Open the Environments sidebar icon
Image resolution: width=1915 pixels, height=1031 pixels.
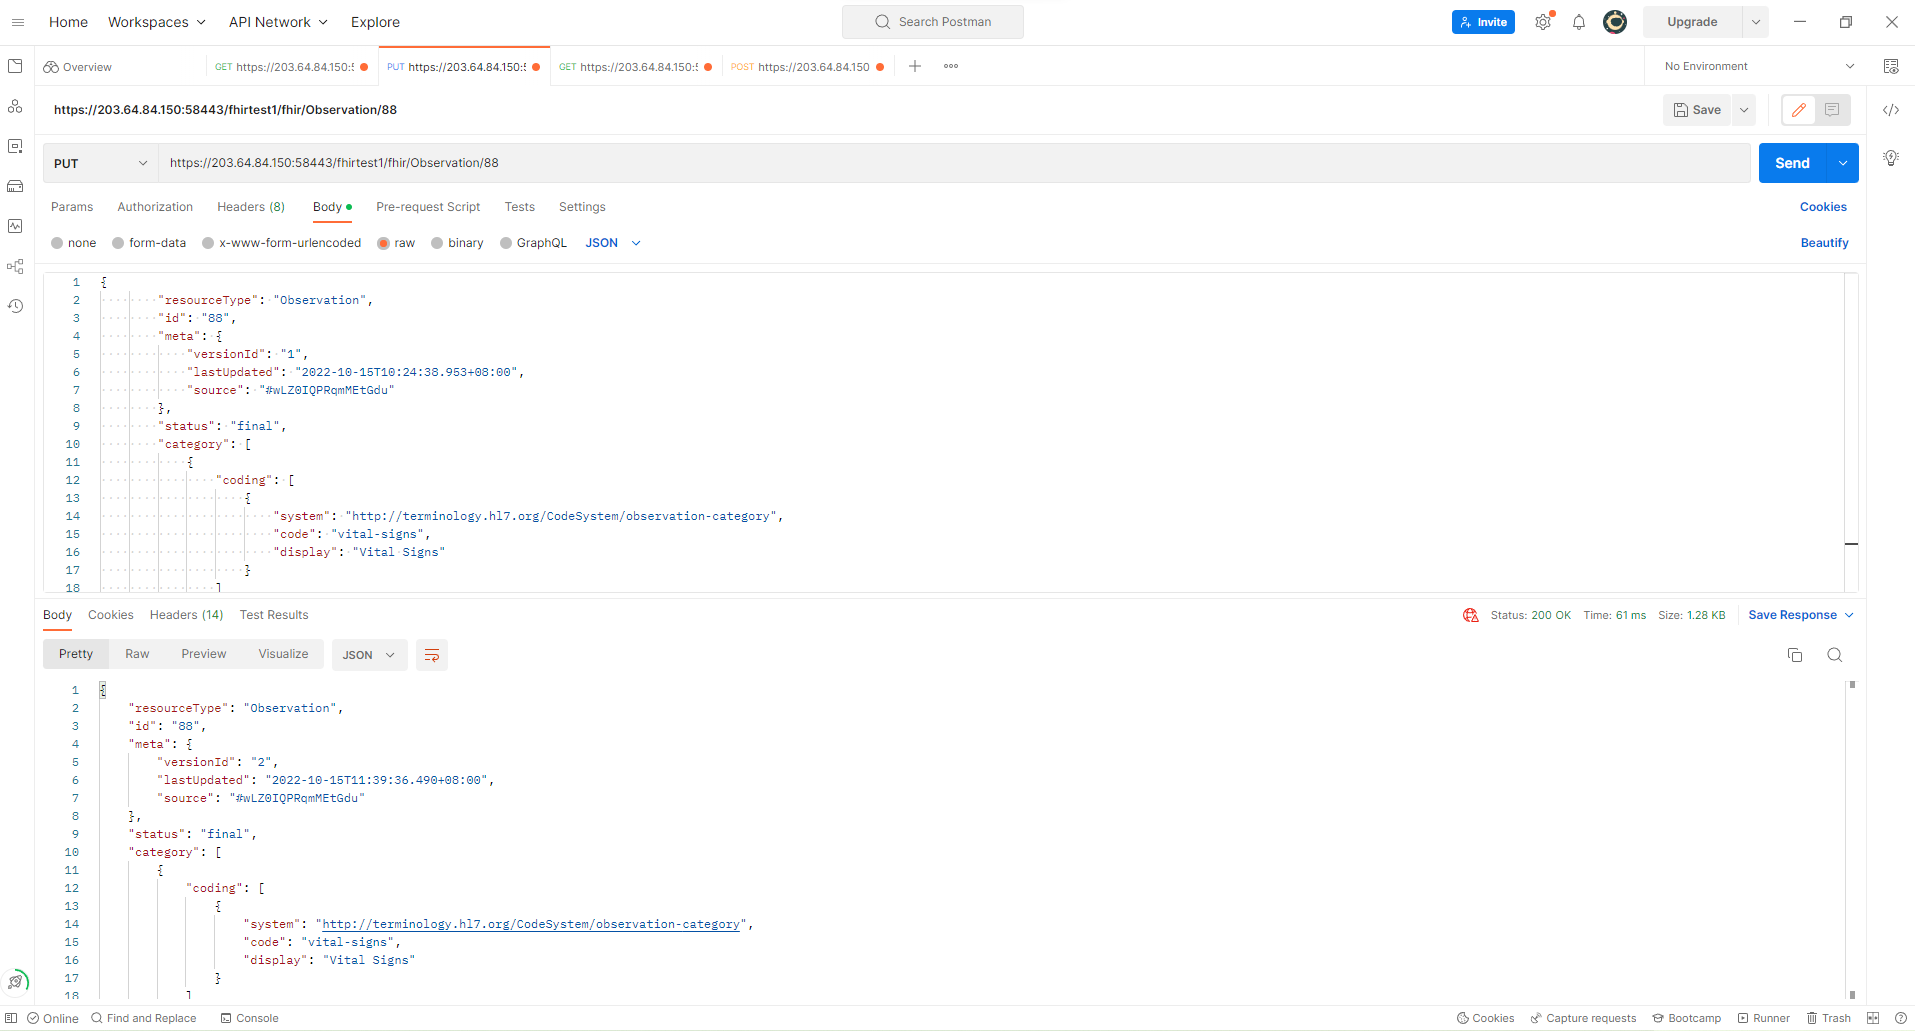click(x=15, y=146)
